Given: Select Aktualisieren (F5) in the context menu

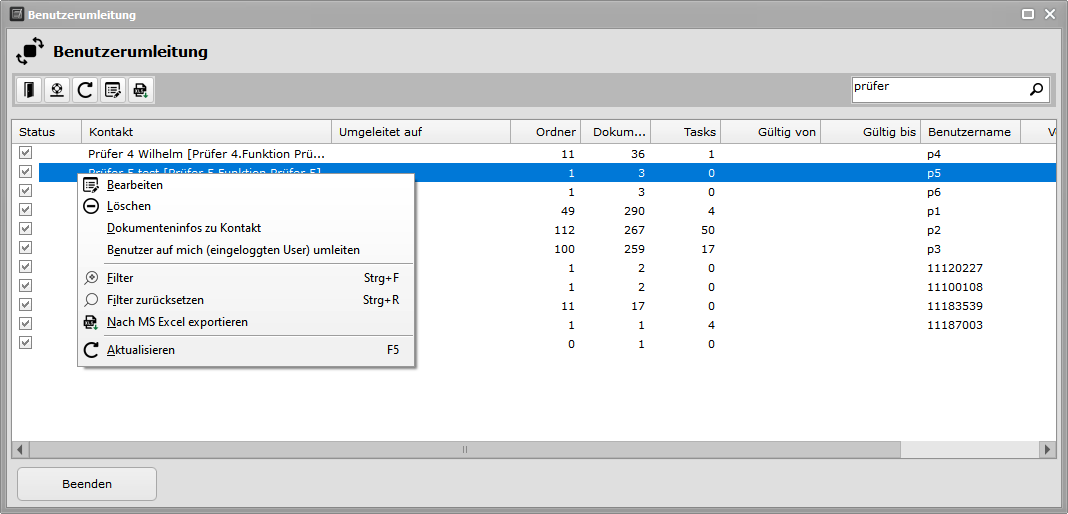Looking at the screenshot, I should pos(247,351).
